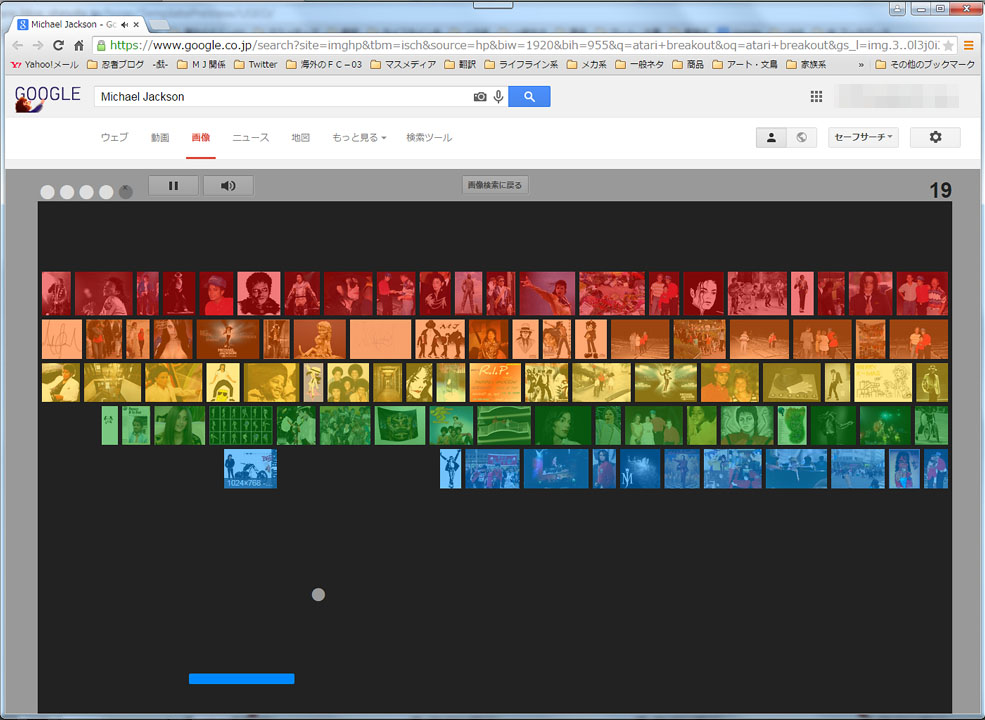The image size is (985, 720).
Task: Switch to the ウェブ tab
Action: click(x=114, y=138)
